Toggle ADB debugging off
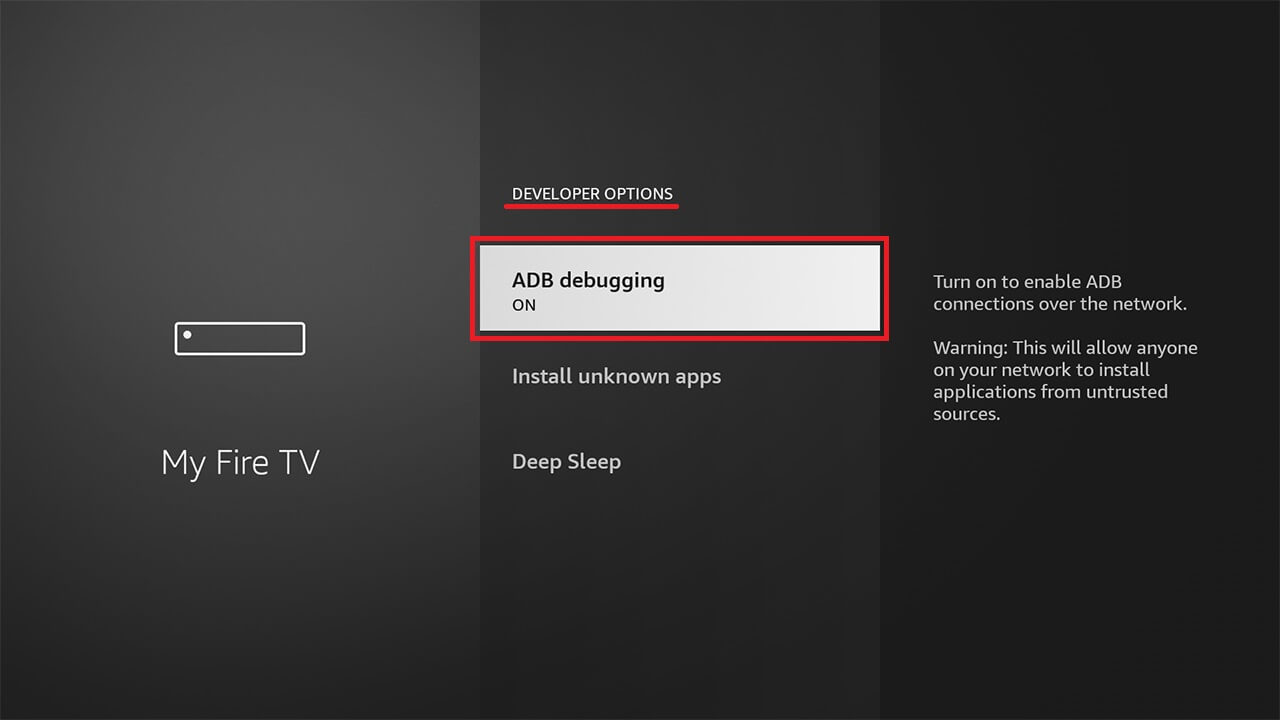 pos(679,289)
